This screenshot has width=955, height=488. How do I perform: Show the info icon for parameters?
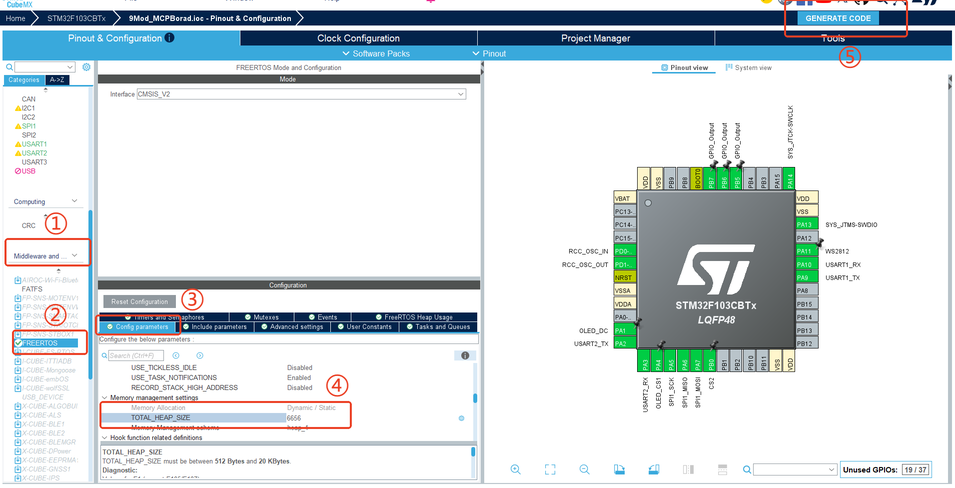[x=465, y=355]
